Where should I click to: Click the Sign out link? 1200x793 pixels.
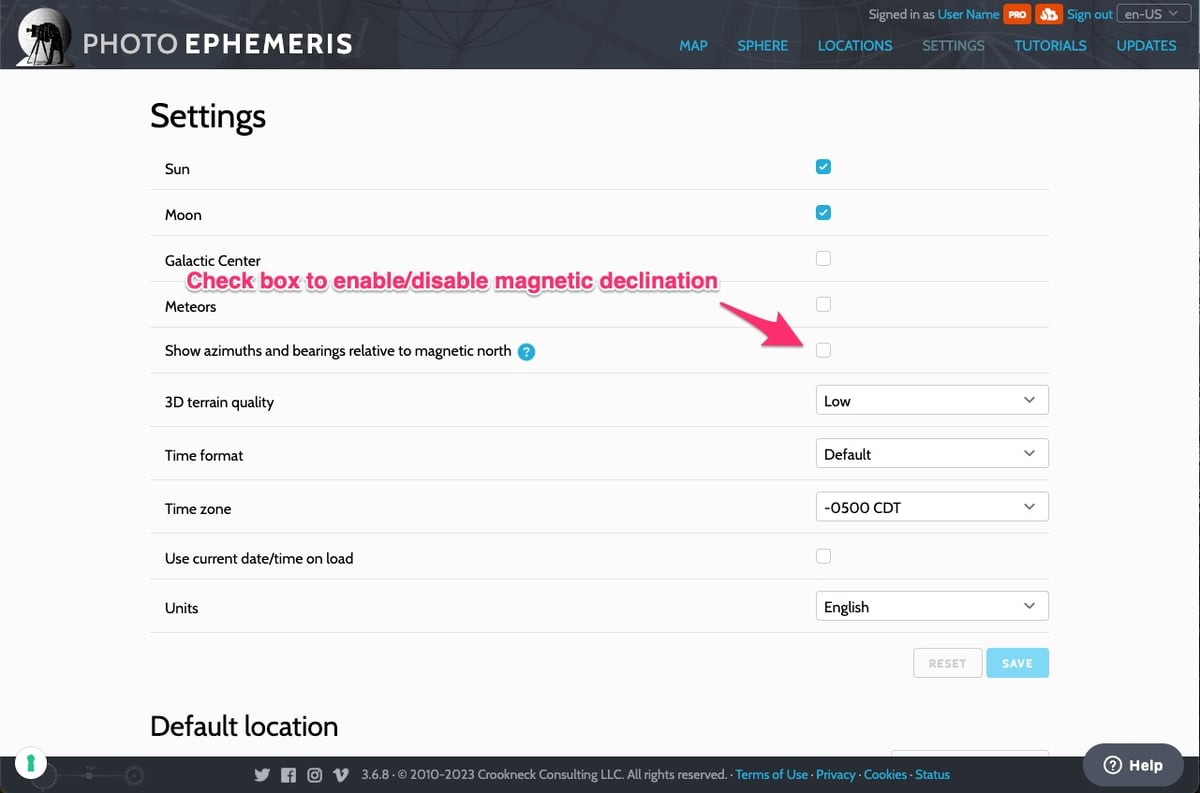(x=1089, y=15)
